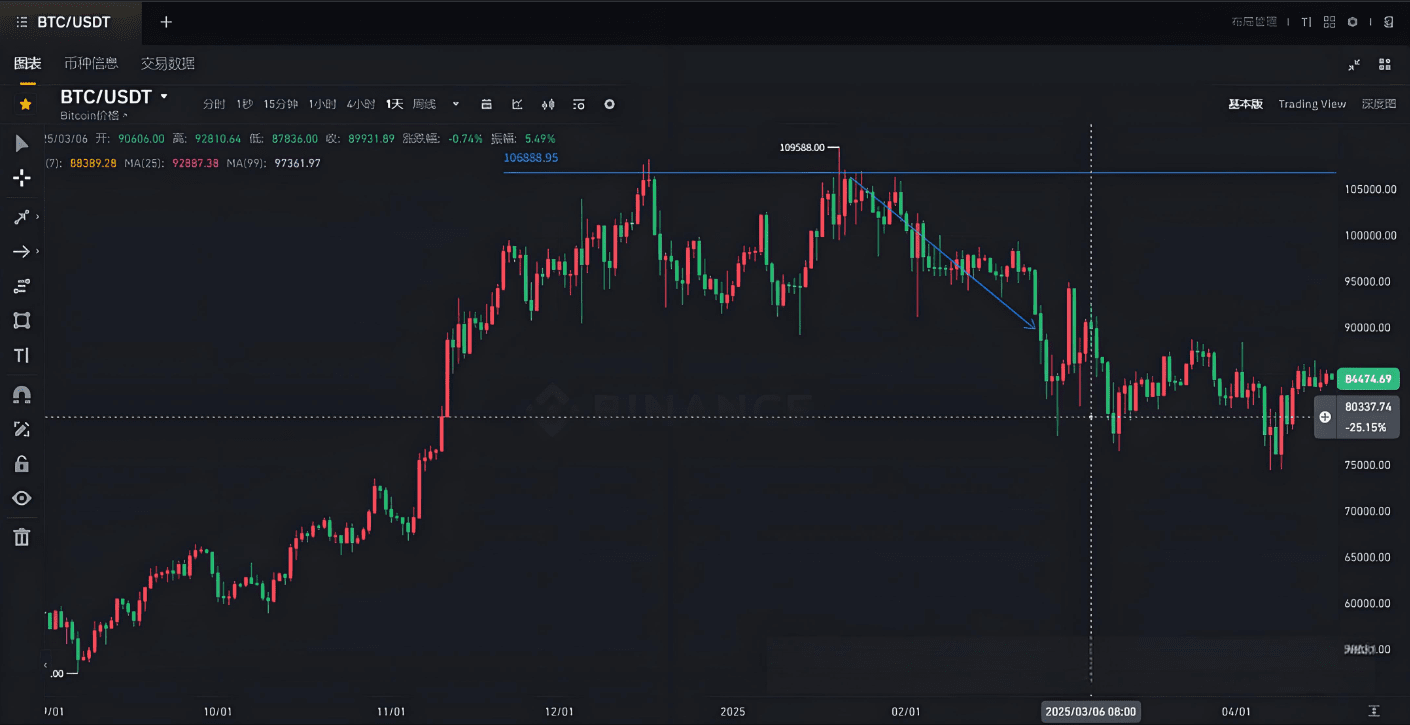The image size is (1410, 725).
Task: Switch chart to Trading View mode
Action: pyautogui.click(x=1312, y=104)
